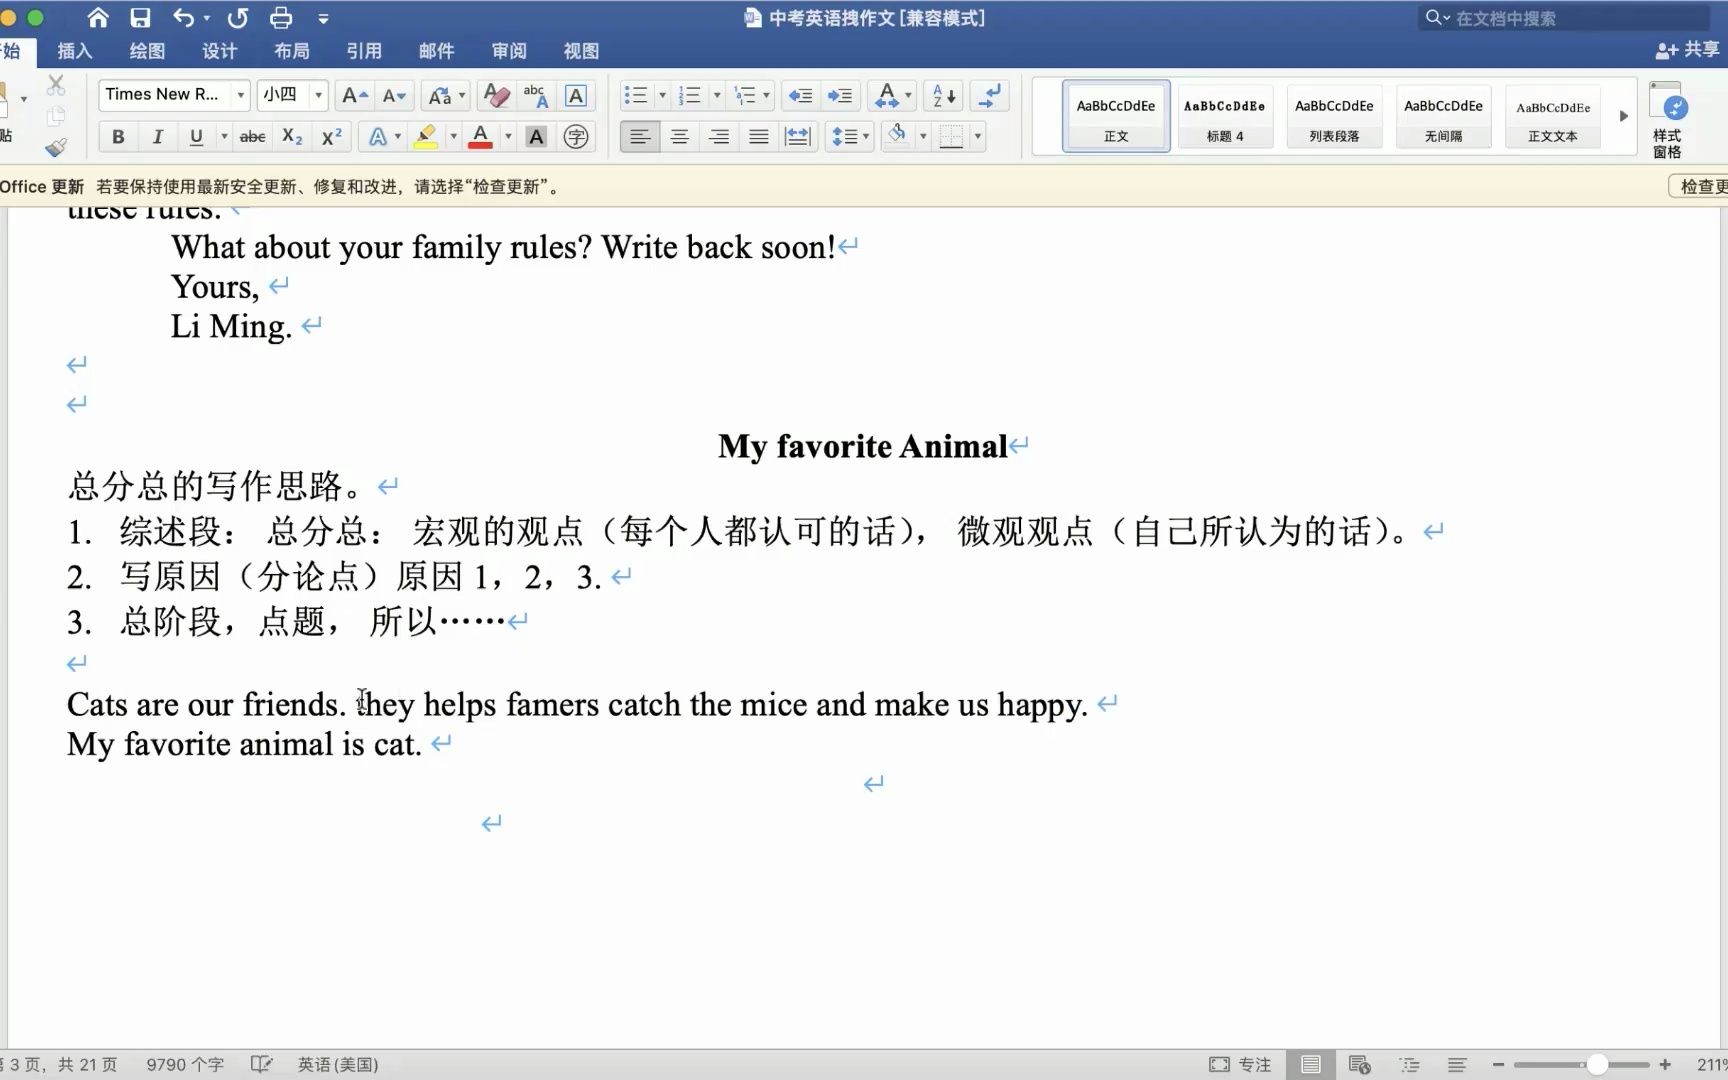Apply the 标题 4 style

pos(1225,116)
